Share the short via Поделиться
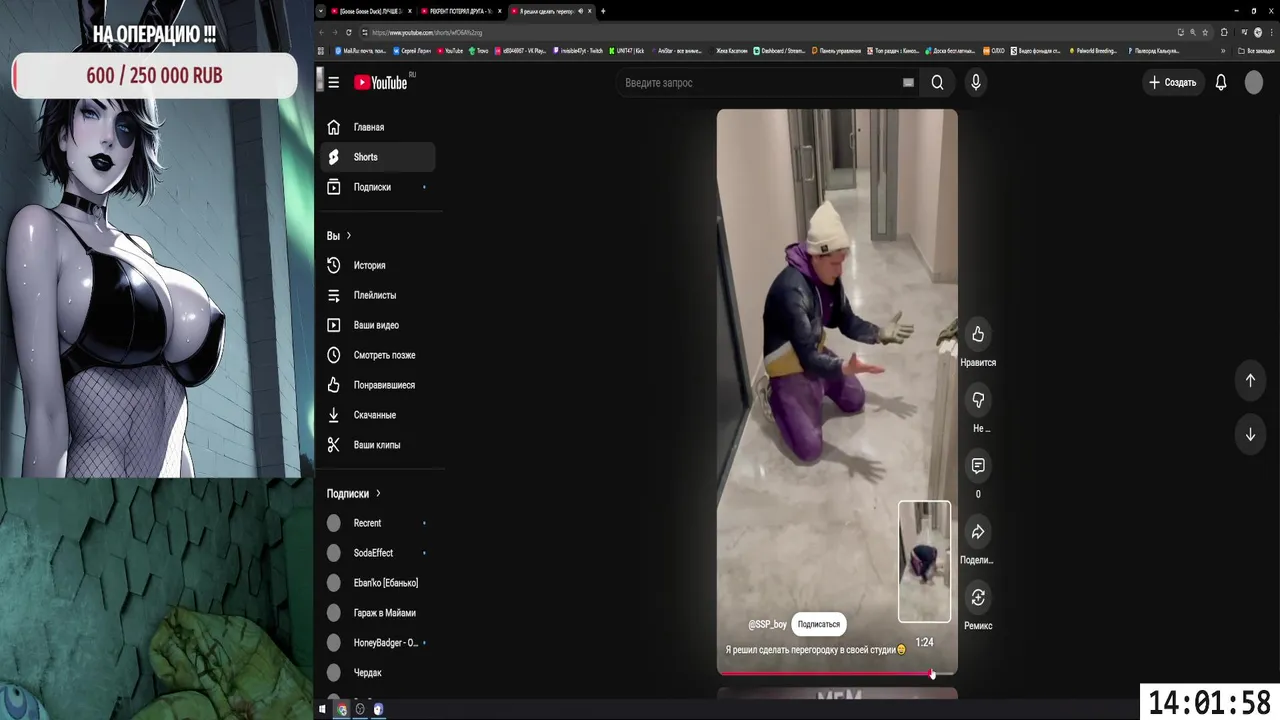1280x720 pixels. (978, 532)
